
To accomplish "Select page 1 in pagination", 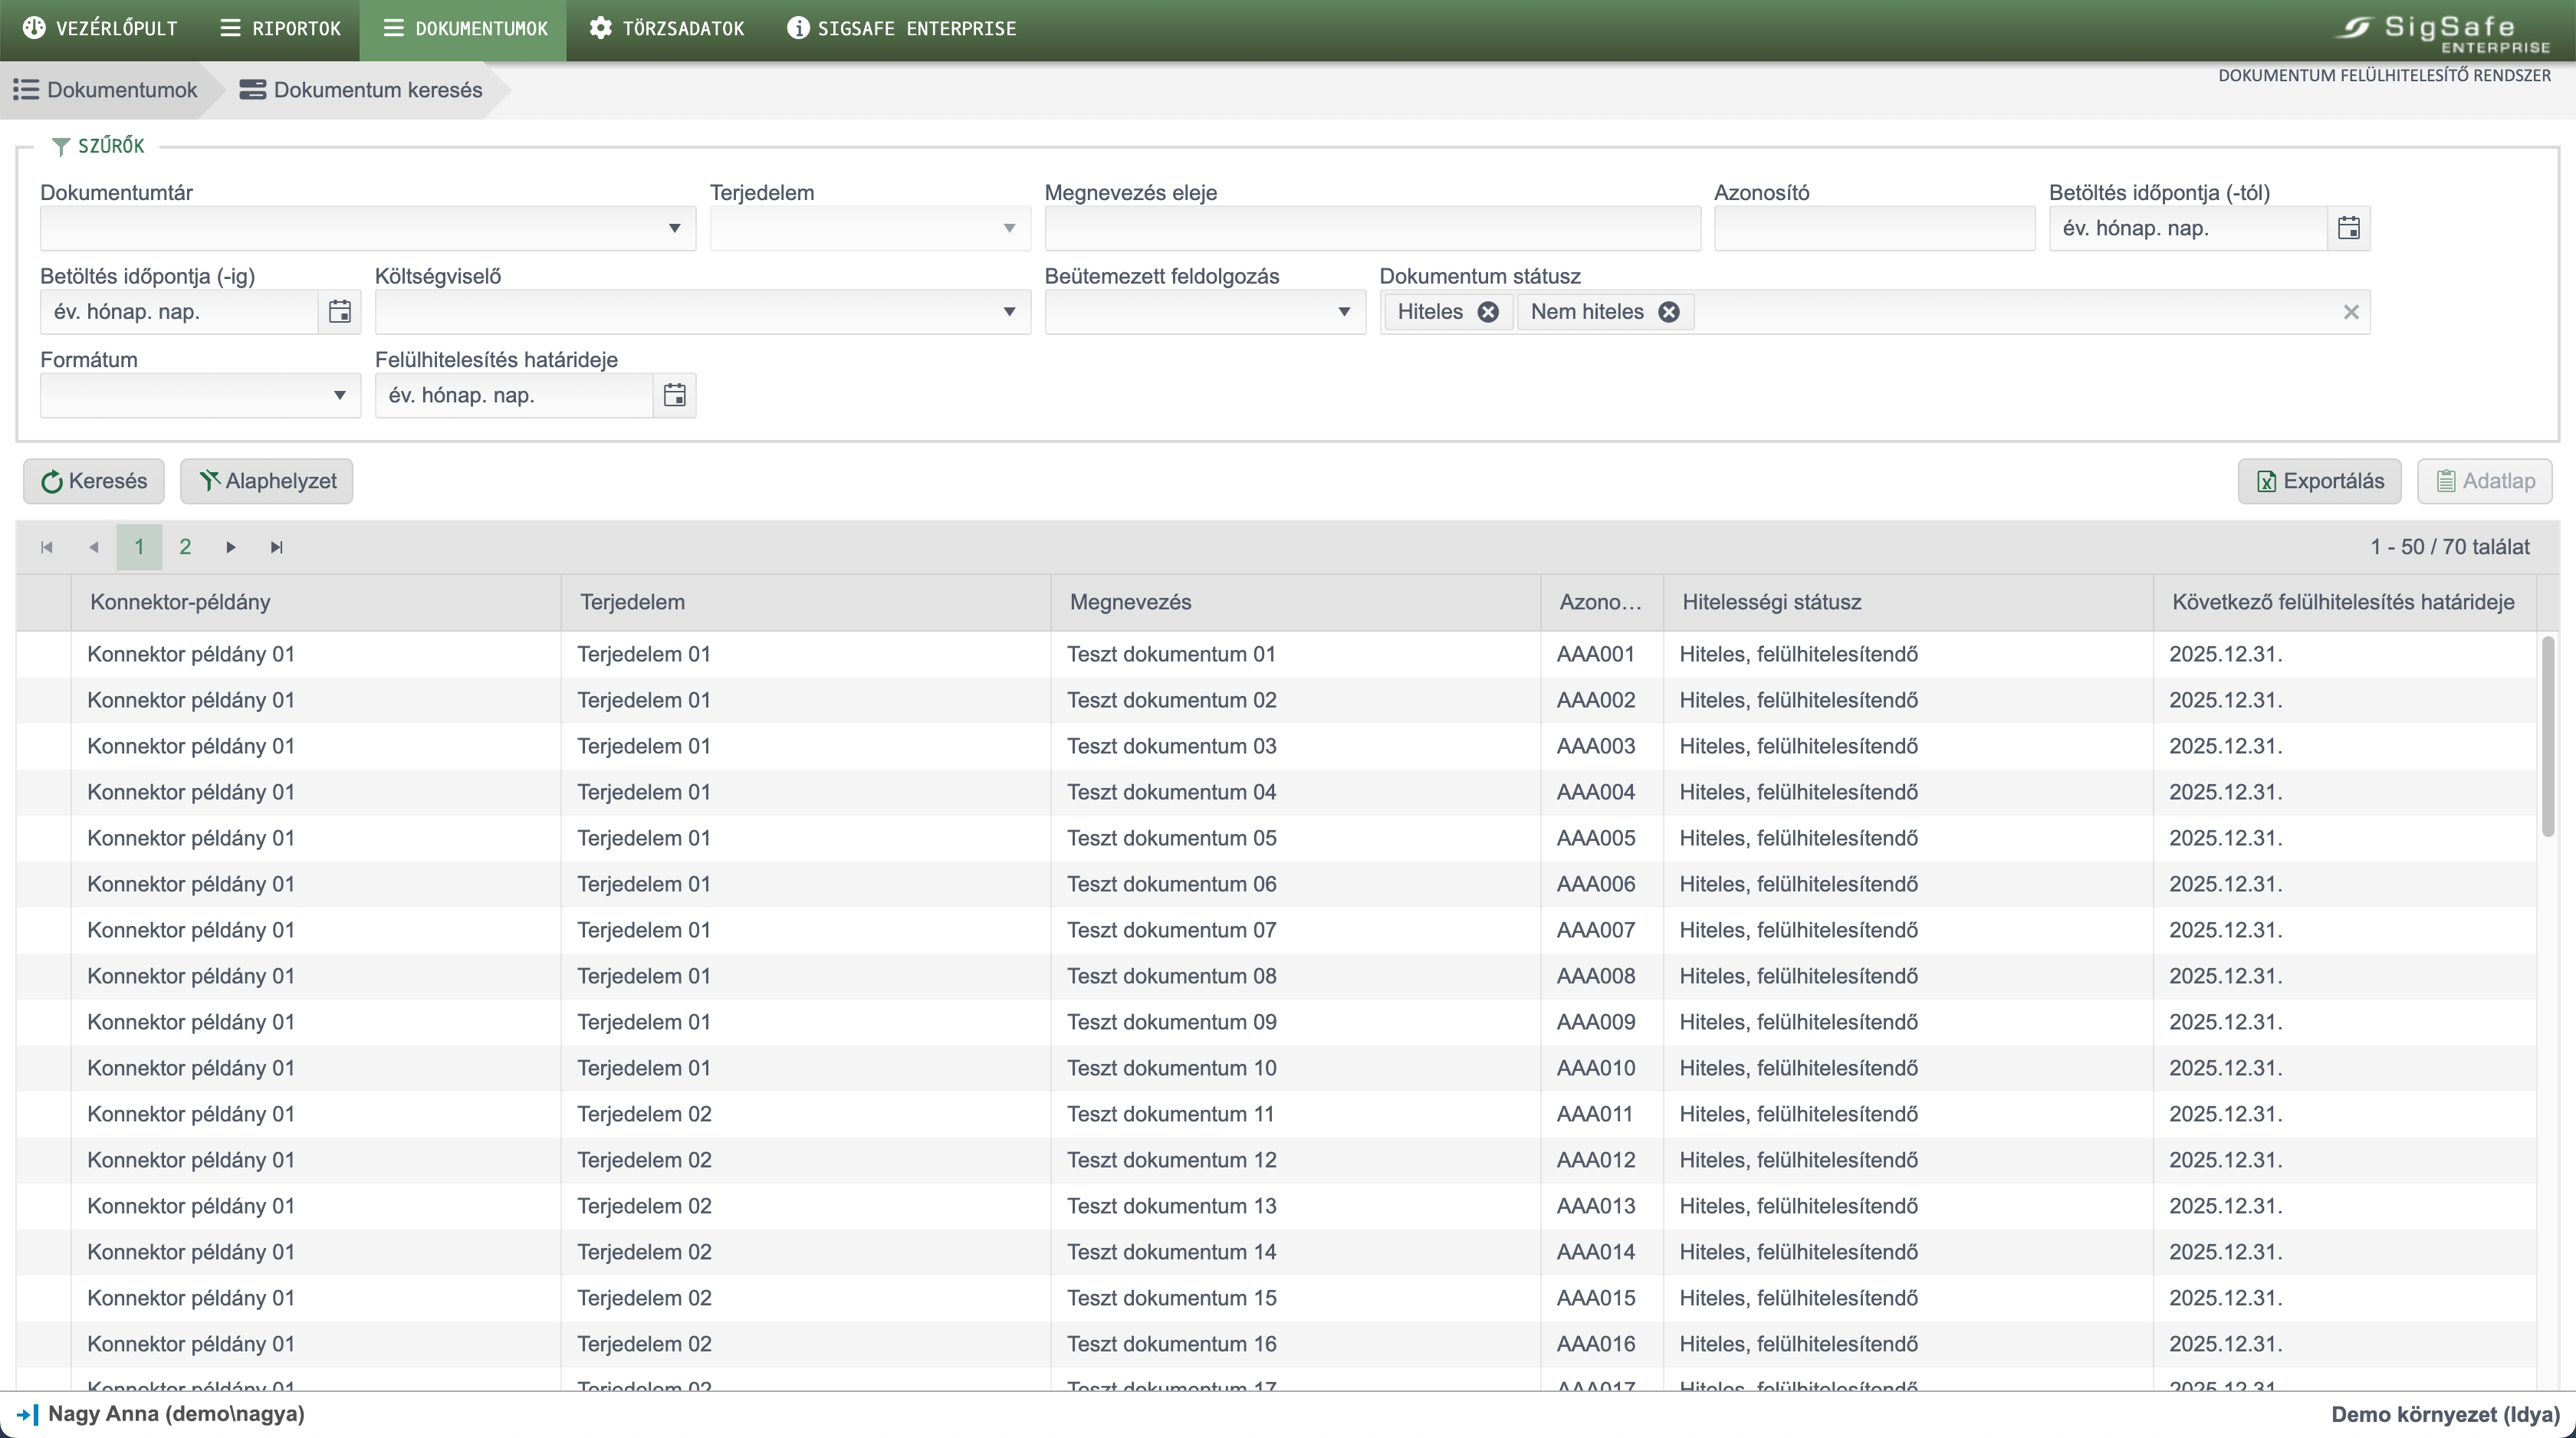I will (x=139, y=547).
